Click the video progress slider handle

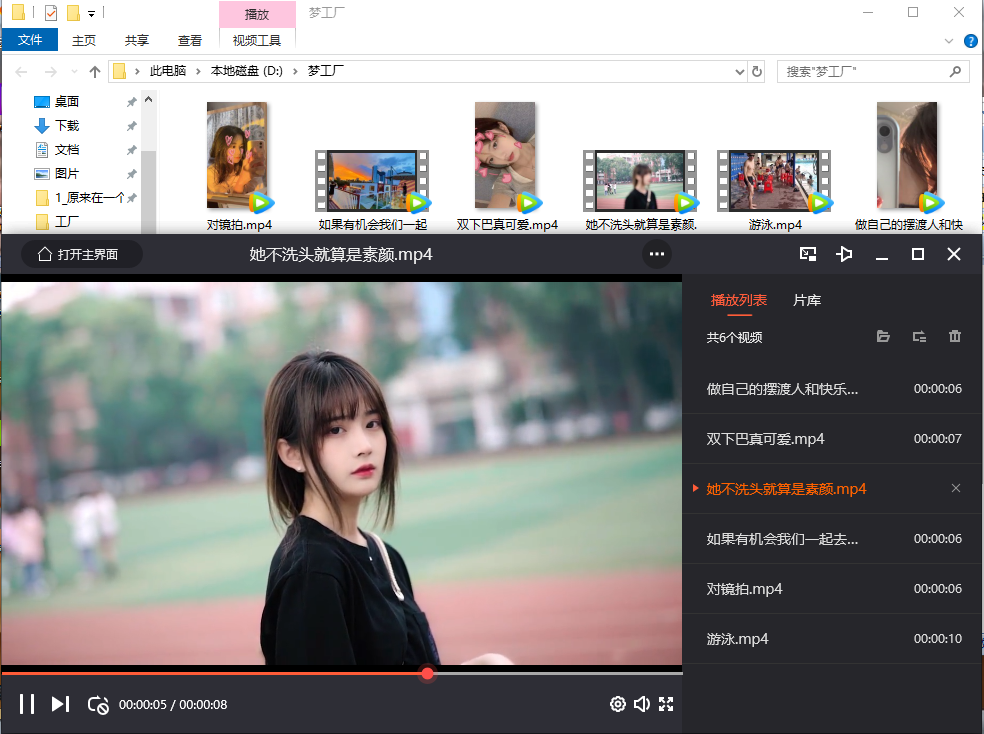click(427, 673)
